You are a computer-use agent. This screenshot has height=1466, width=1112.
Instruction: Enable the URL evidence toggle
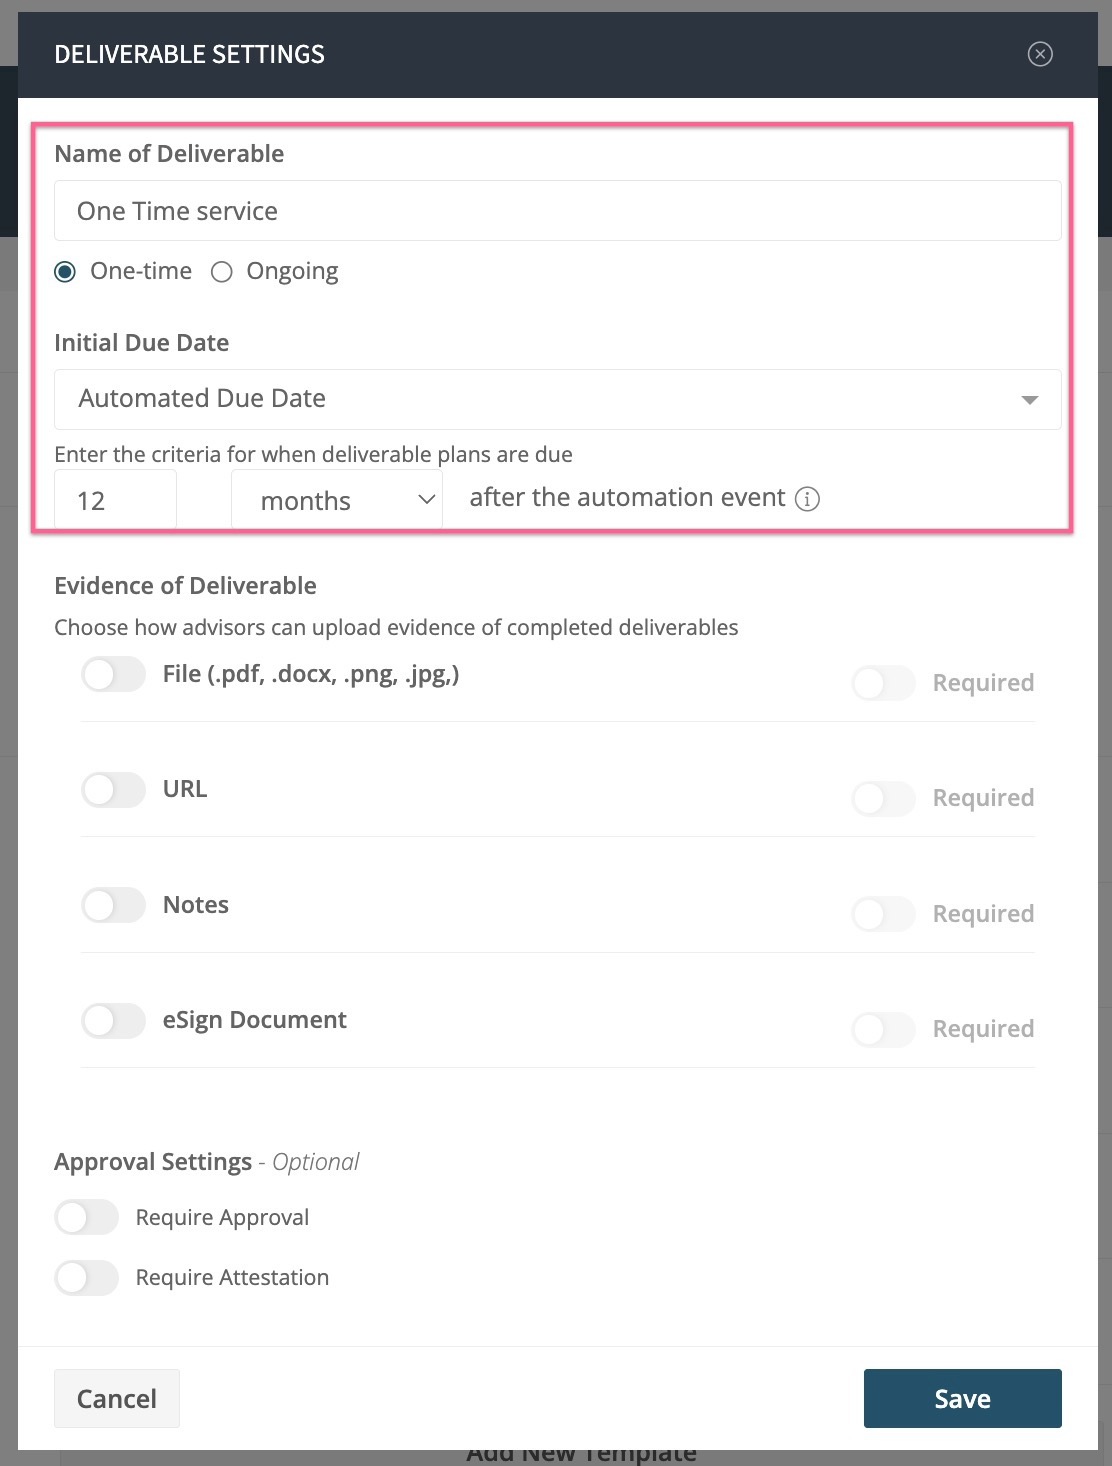pyautogui.click(x=114, y=790)
